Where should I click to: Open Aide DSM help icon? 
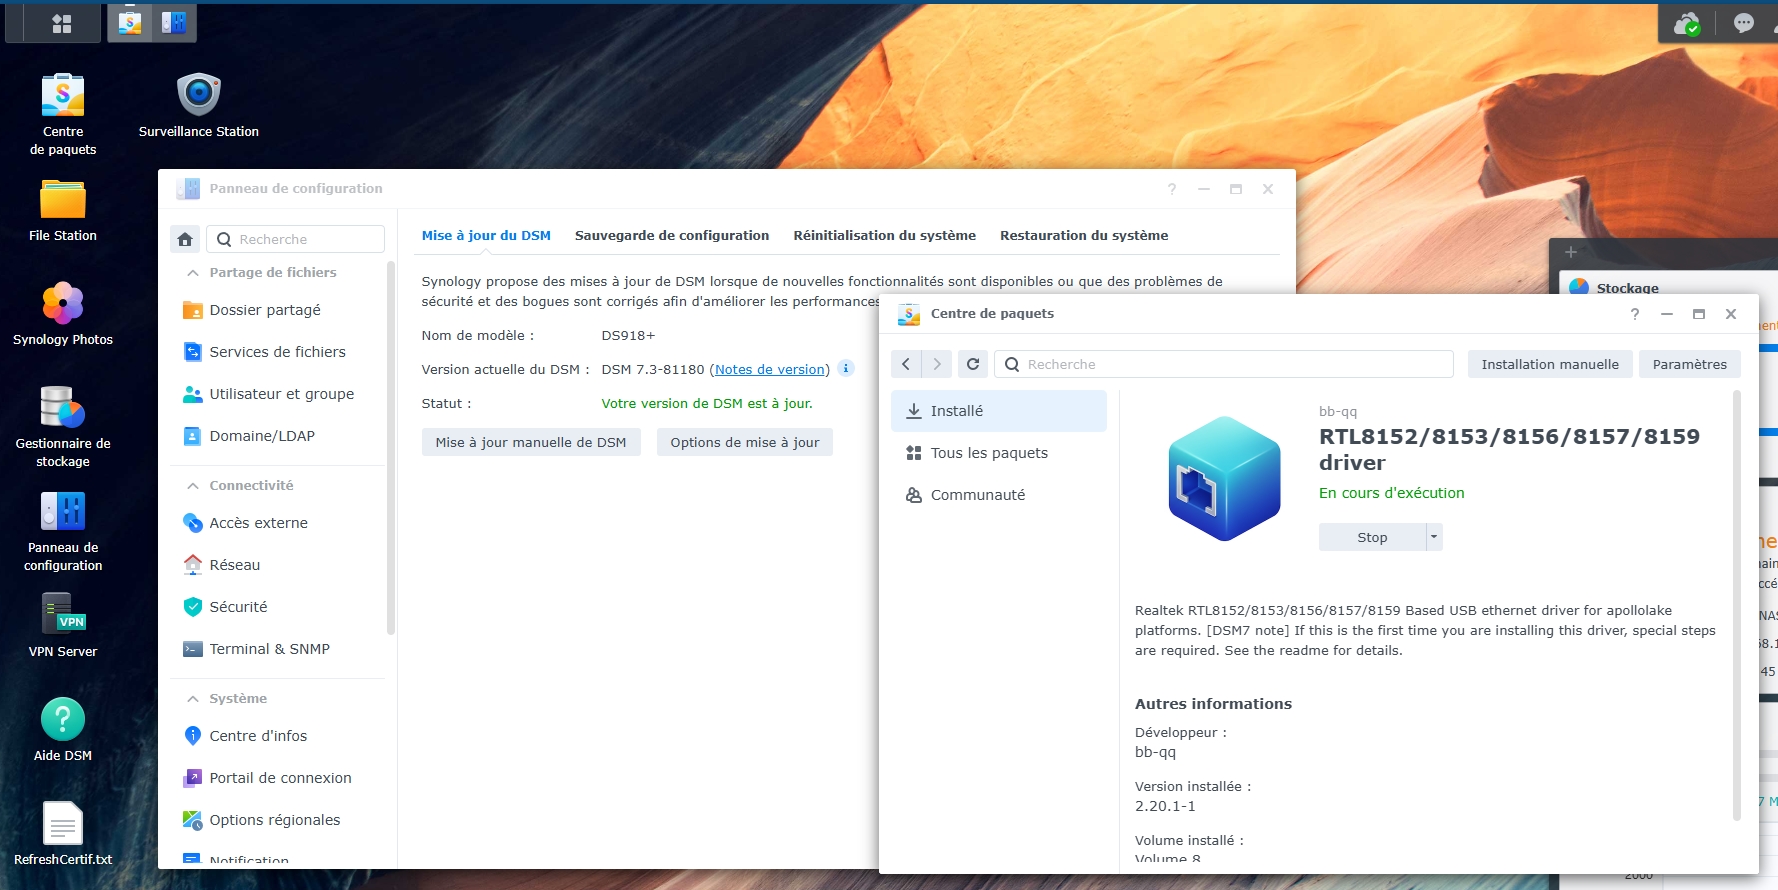tap(63, 720)
